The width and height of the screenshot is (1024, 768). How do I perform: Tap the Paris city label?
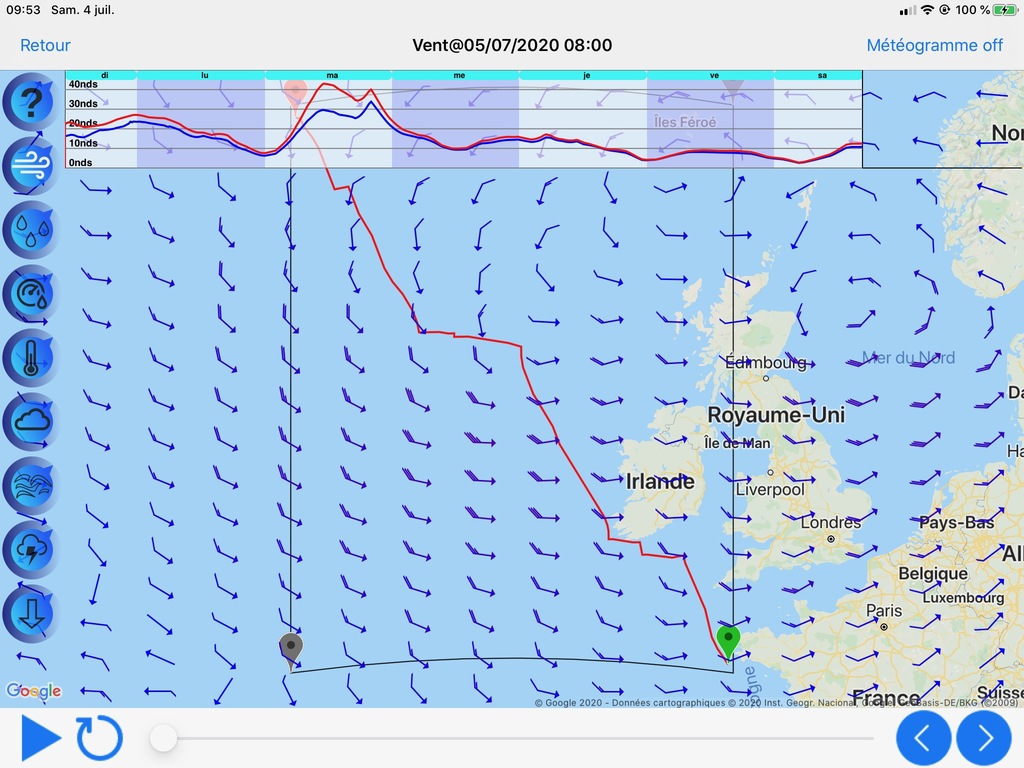pos(884,611)
